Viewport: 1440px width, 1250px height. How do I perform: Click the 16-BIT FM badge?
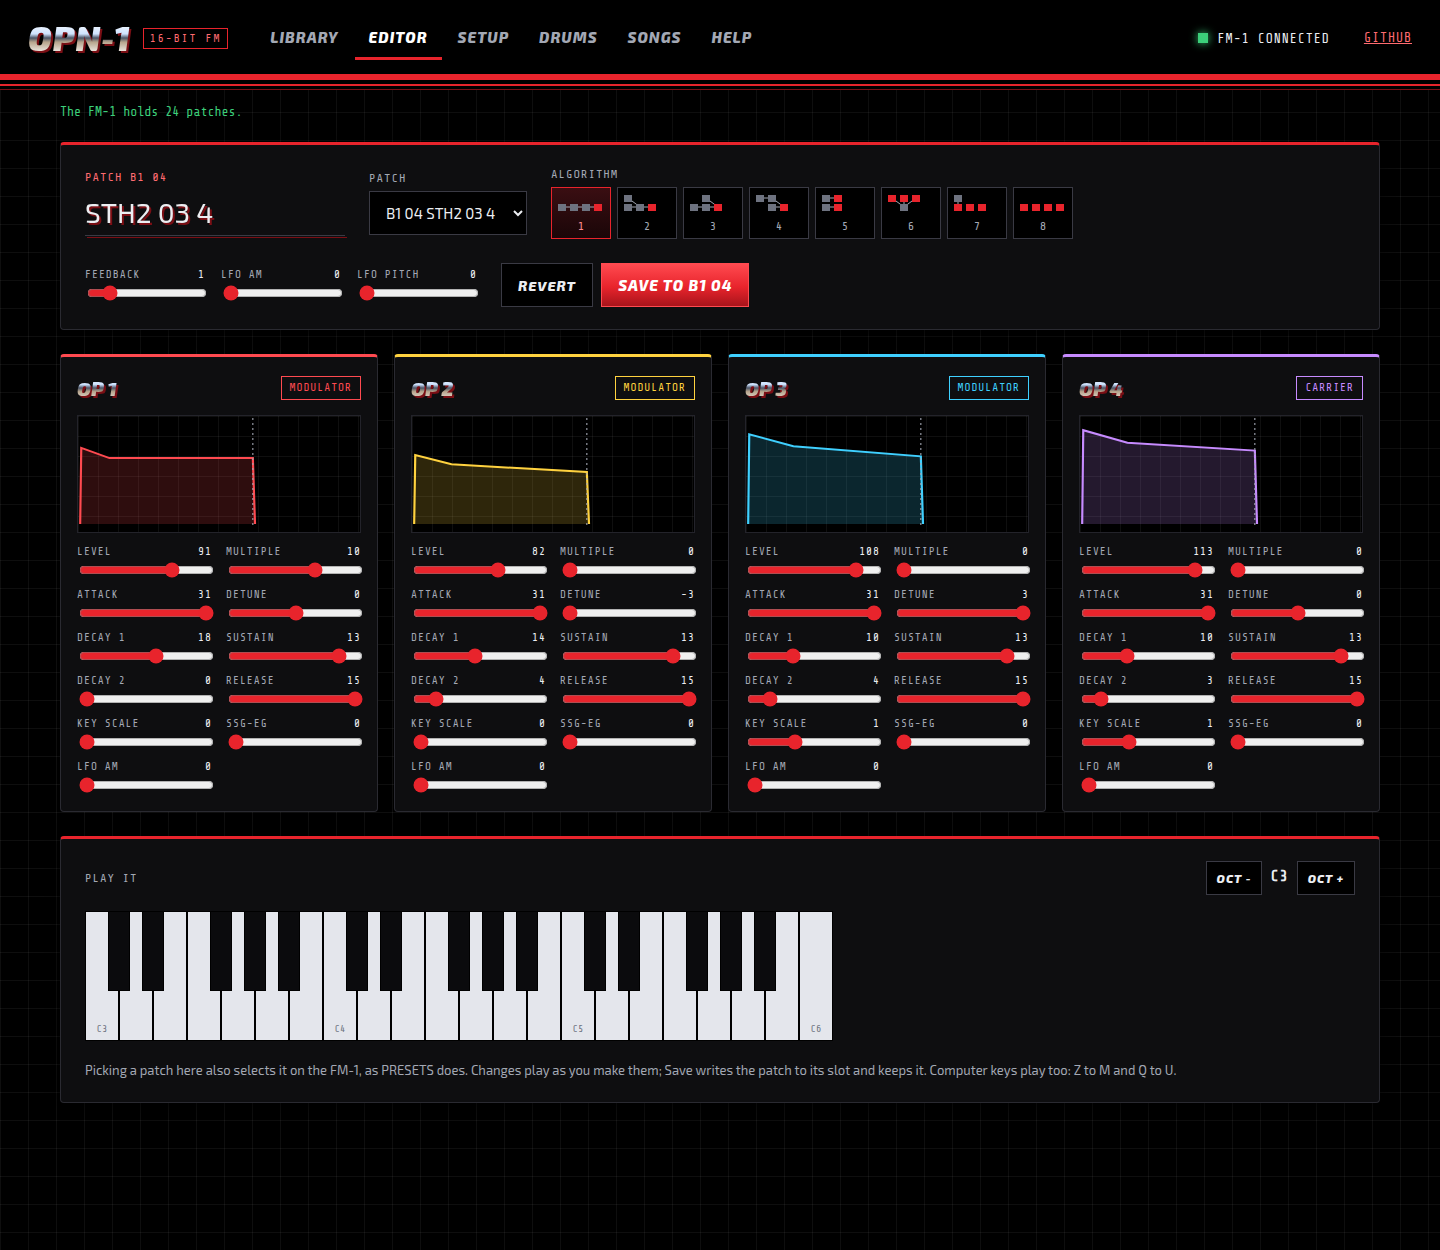click(185, 38)
